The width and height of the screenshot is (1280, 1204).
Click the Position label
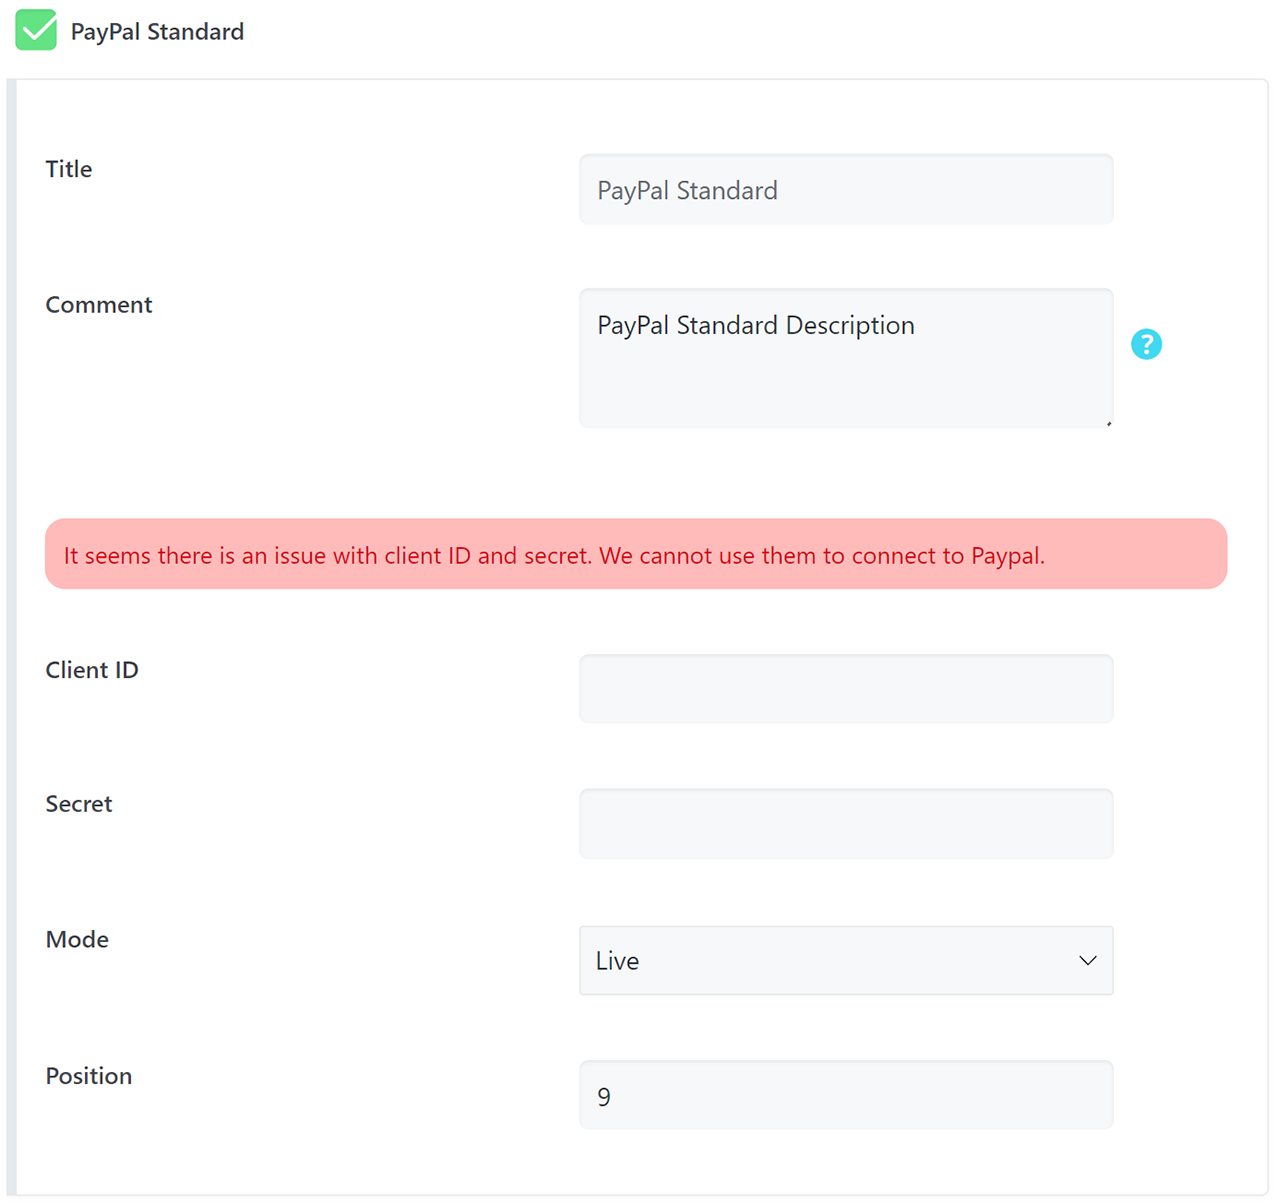click(x=89, y=1076)
